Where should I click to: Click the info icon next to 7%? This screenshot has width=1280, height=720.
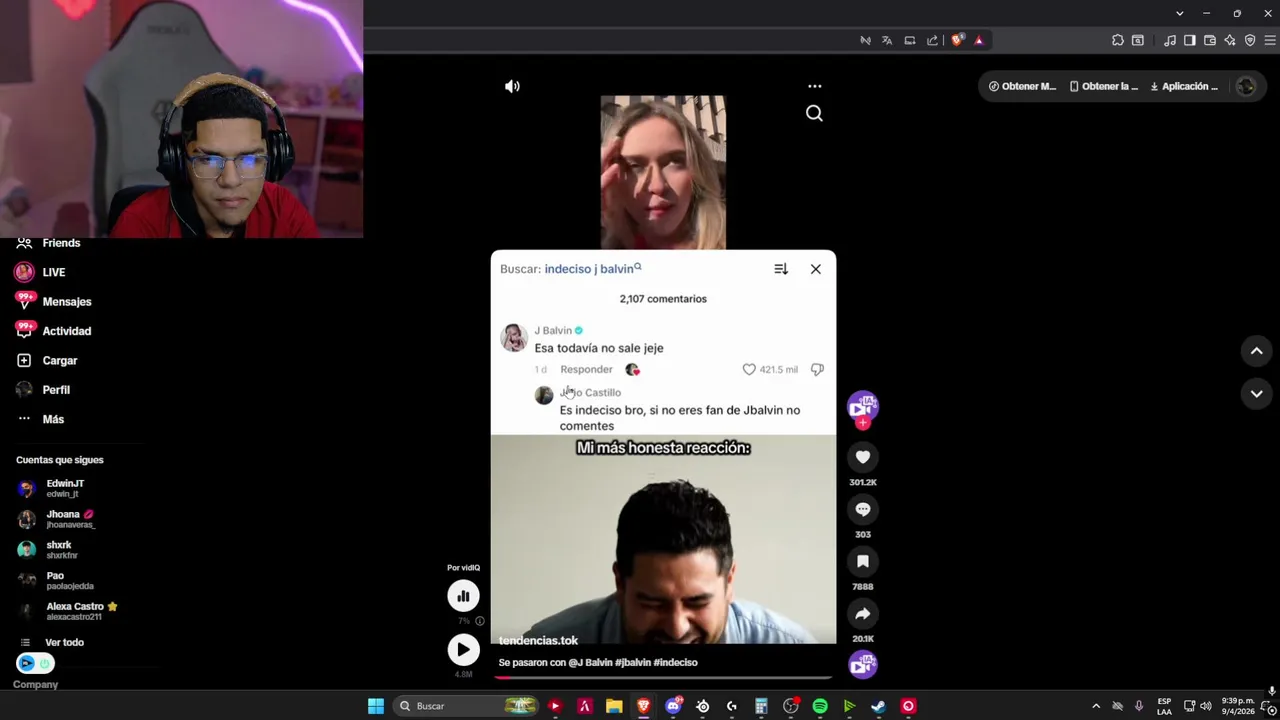[x=480, y=621]
